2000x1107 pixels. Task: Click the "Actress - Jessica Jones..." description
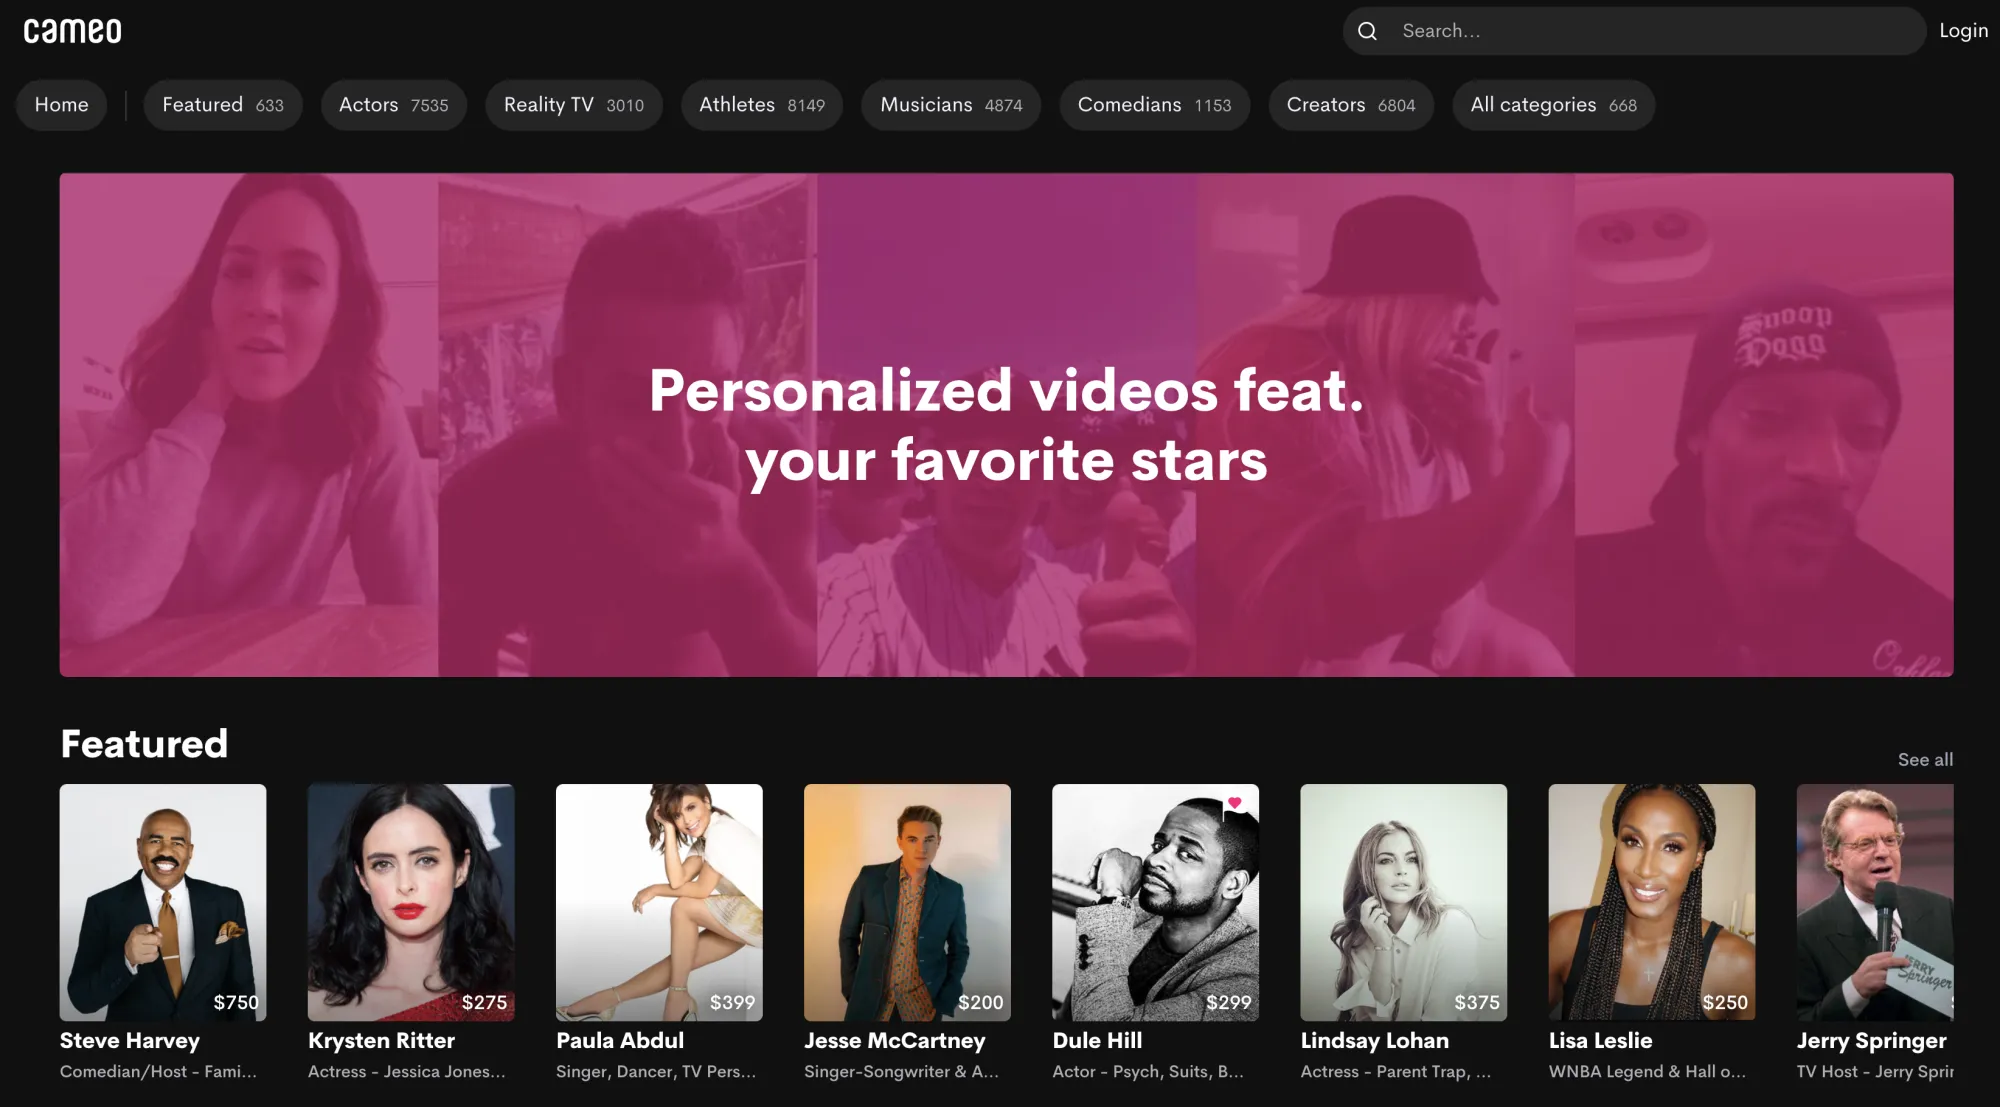pyautogui.click(x=407, y=1072)
